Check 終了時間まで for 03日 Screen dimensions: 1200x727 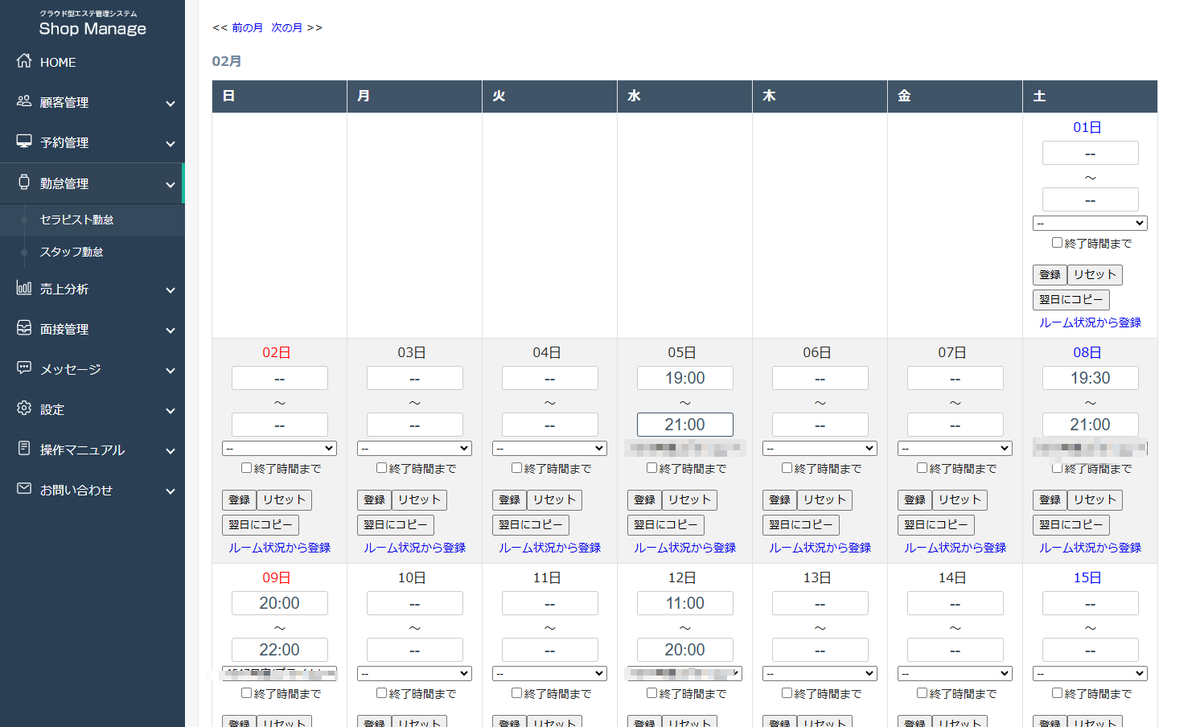click(382, 467)
